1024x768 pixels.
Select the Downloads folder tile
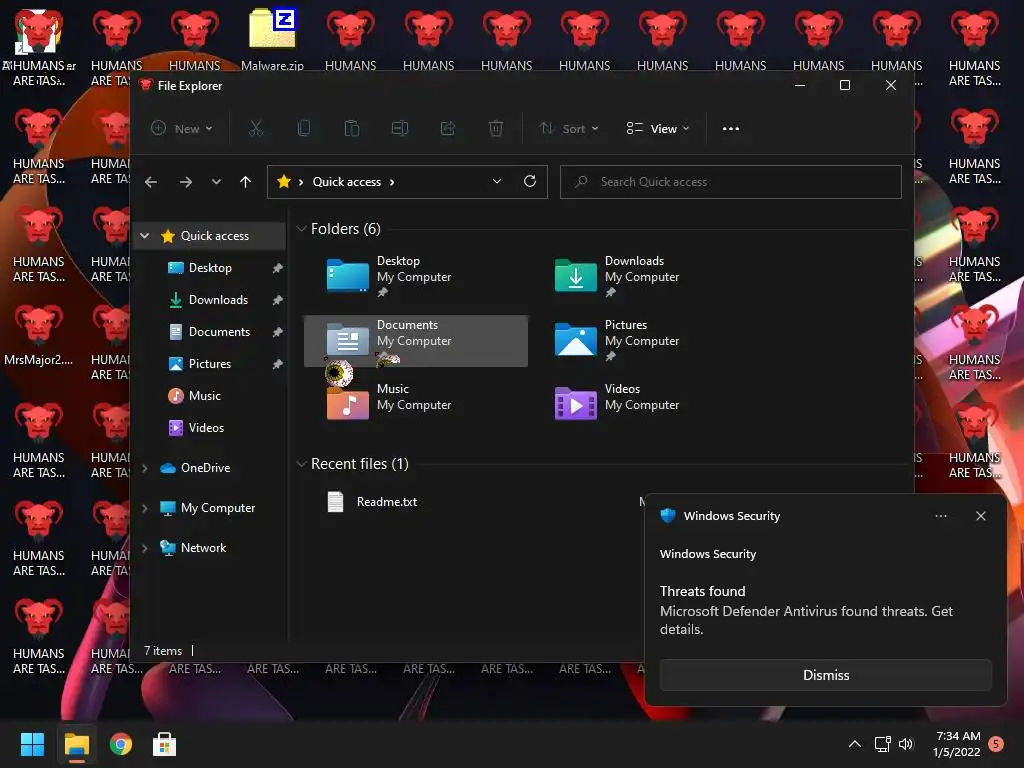point(643,276)
